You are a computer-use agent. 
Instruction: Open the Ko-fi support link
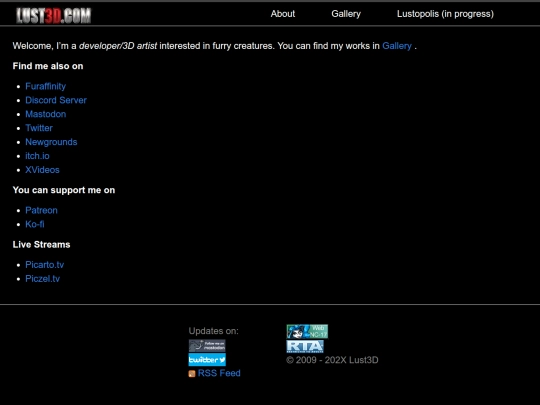35,224
